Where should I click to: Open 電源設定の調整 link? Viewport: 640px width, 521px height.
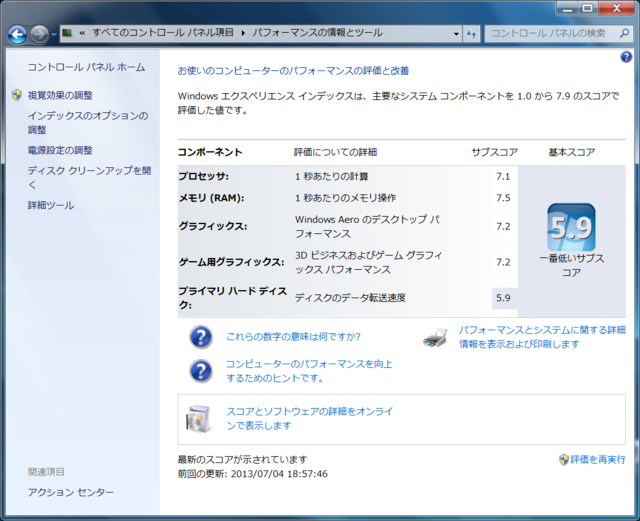coord(60,150)
